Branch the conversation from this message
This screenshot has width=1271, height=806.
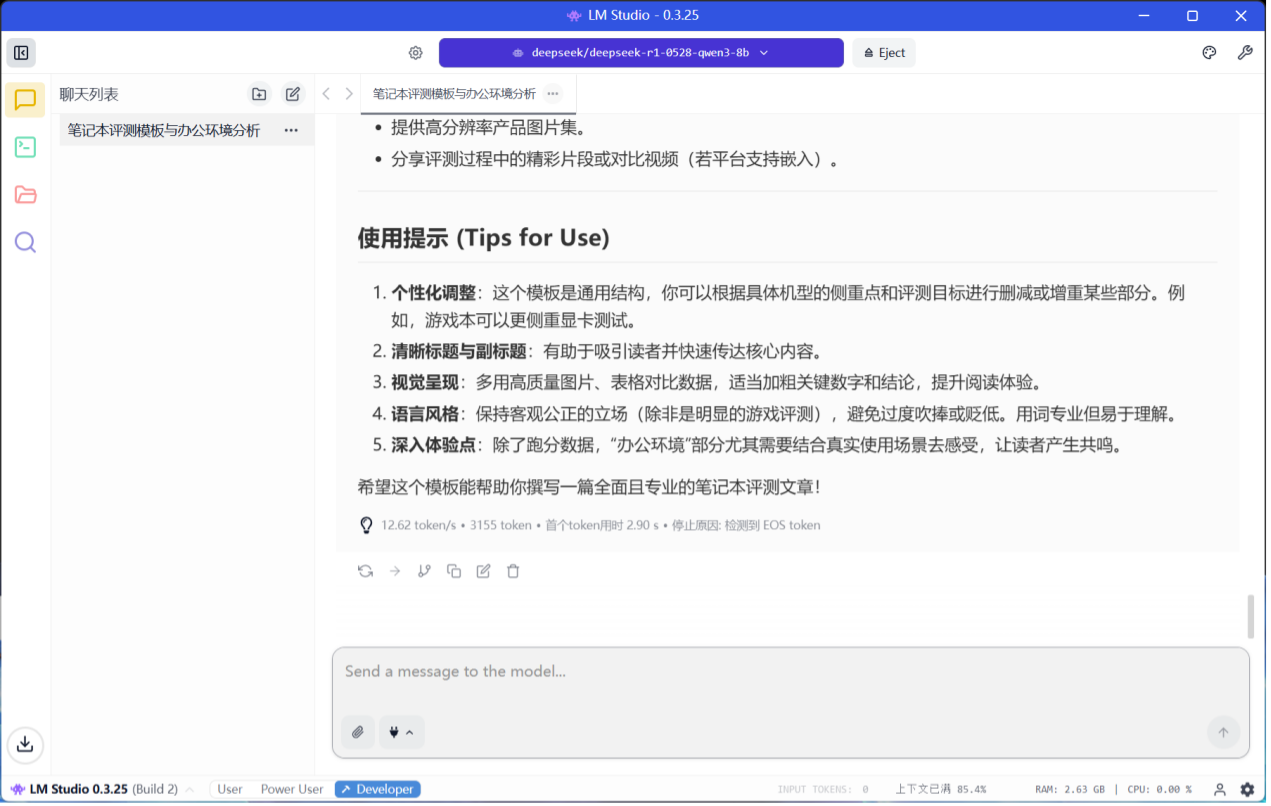pyautogui.click(x=424, y=571)
